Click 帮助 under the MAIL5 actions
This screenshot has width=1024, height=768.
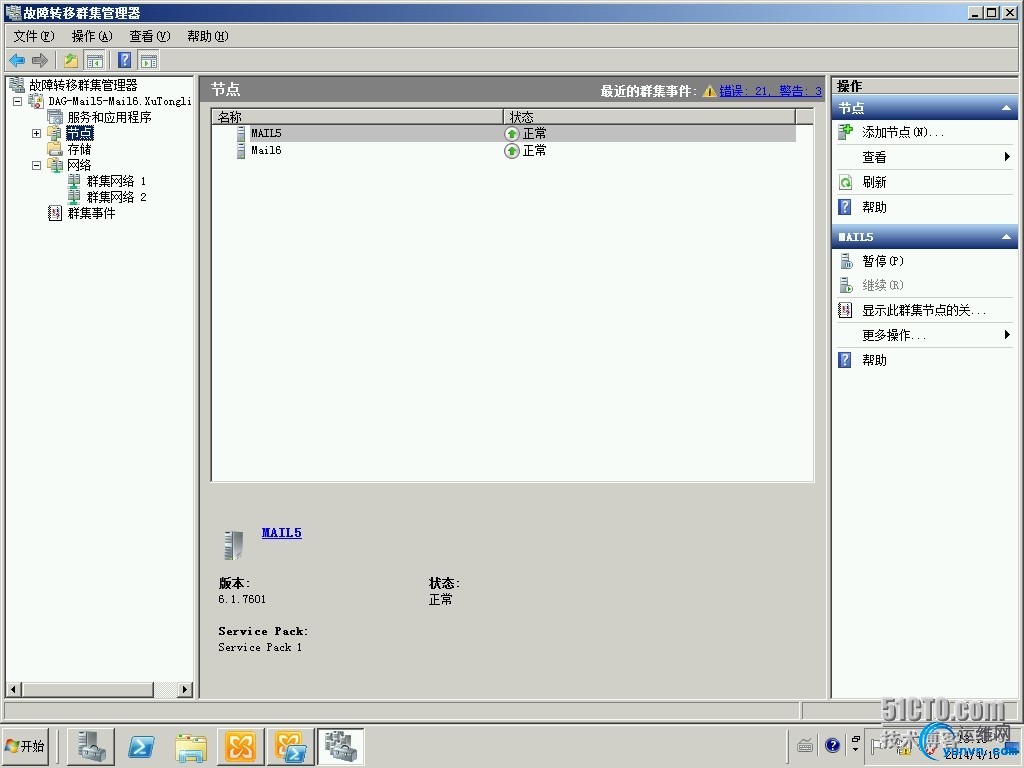pyautogui.click(x=874, y=360)
